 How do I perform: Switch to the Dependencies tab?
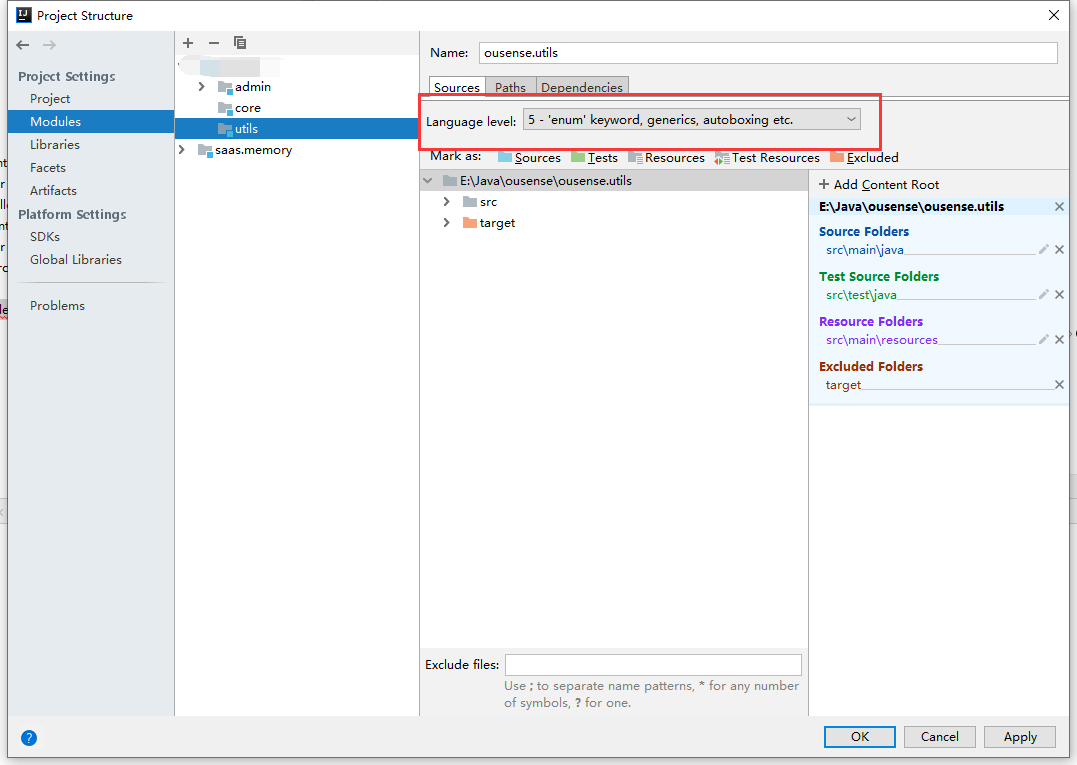coord(582,87)
